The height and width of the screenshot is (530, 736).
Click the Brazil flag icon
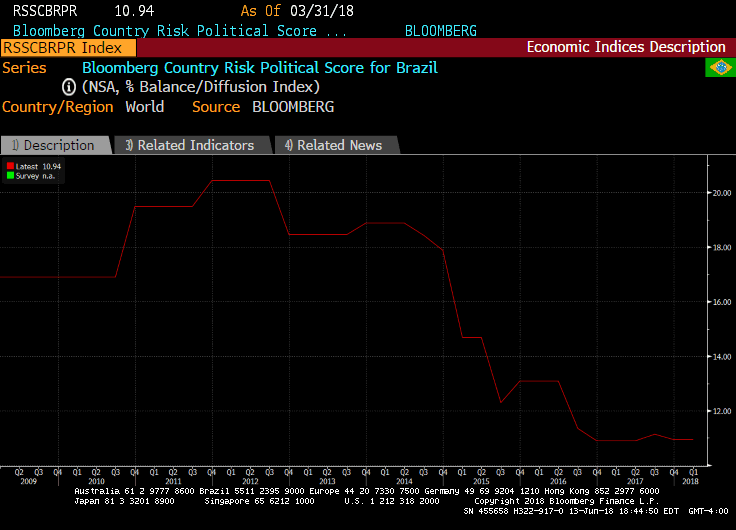point(720,68)
